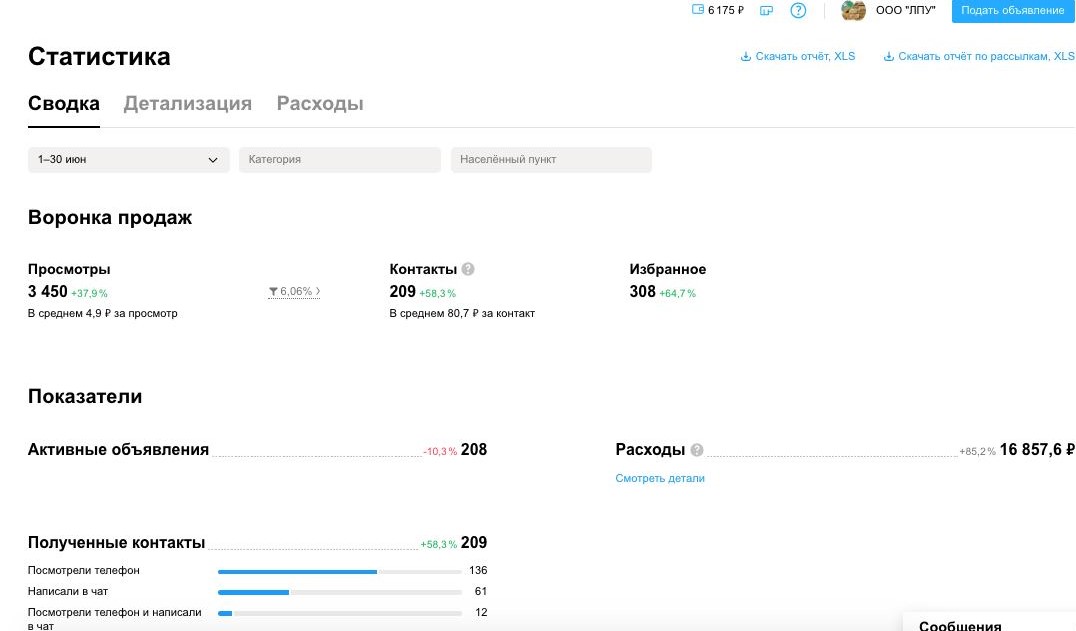Open the 1–30 июн period dropdown
The image size is (1076, 631).
[x=128, y=160]
